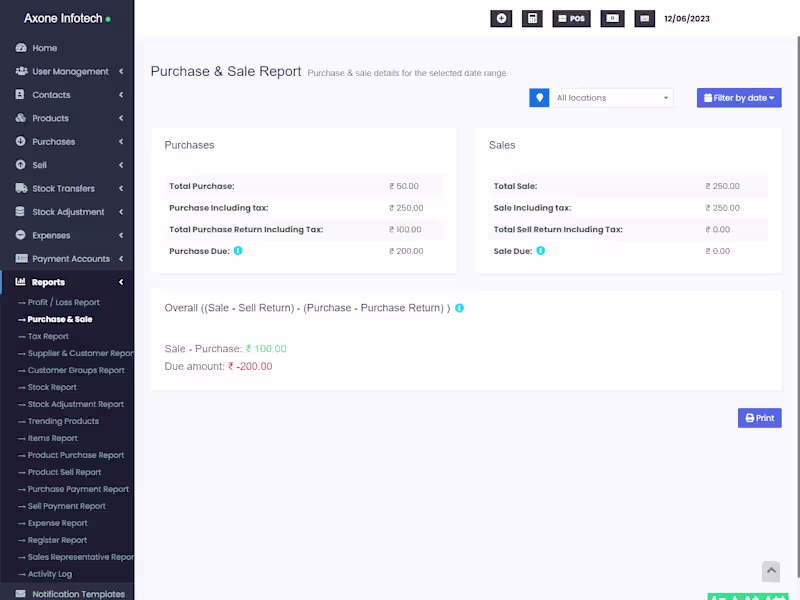Open the Filter by date dropdown
The height and width of the screenshot is (600, 800).
pyautogui.click(x=739, y=98)
